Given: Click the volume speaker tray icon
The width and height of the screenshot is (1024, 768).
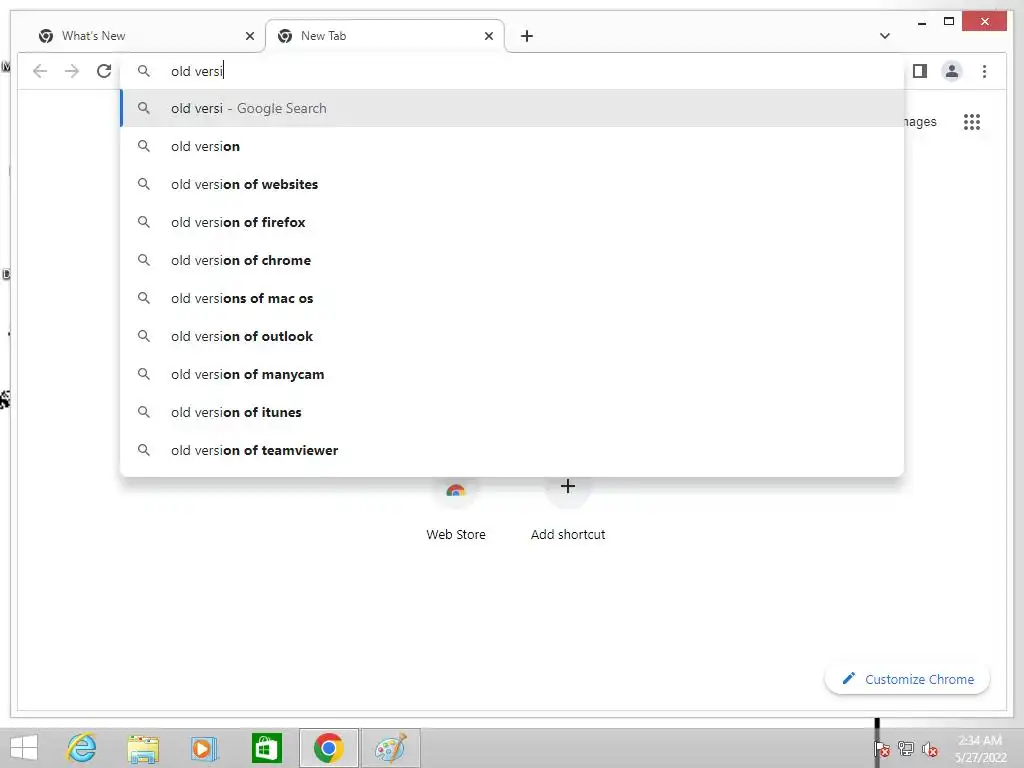Looking at the screenshot, I should [930, 748].
